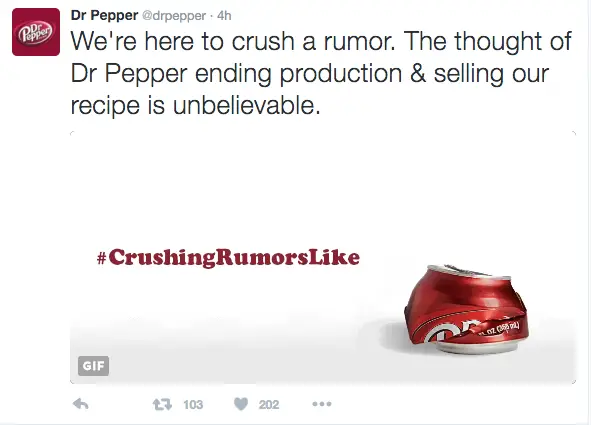View retweeters via the 103 count
Screen dimensions: 591x425
[x=193, y=405]
